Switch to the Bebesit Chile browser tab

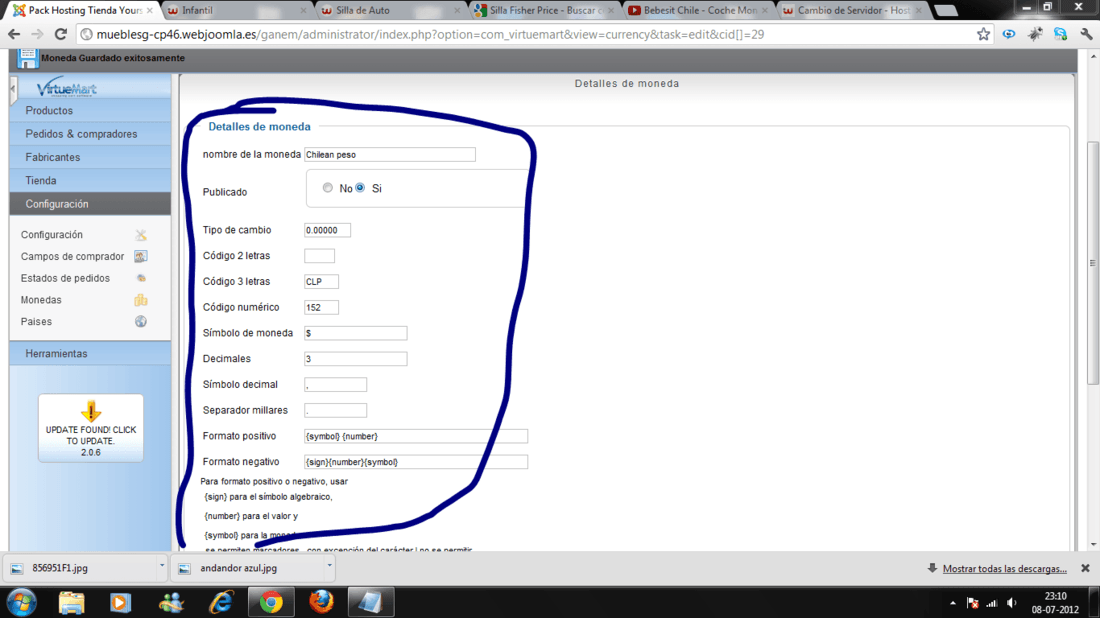(x=699, y=10)
